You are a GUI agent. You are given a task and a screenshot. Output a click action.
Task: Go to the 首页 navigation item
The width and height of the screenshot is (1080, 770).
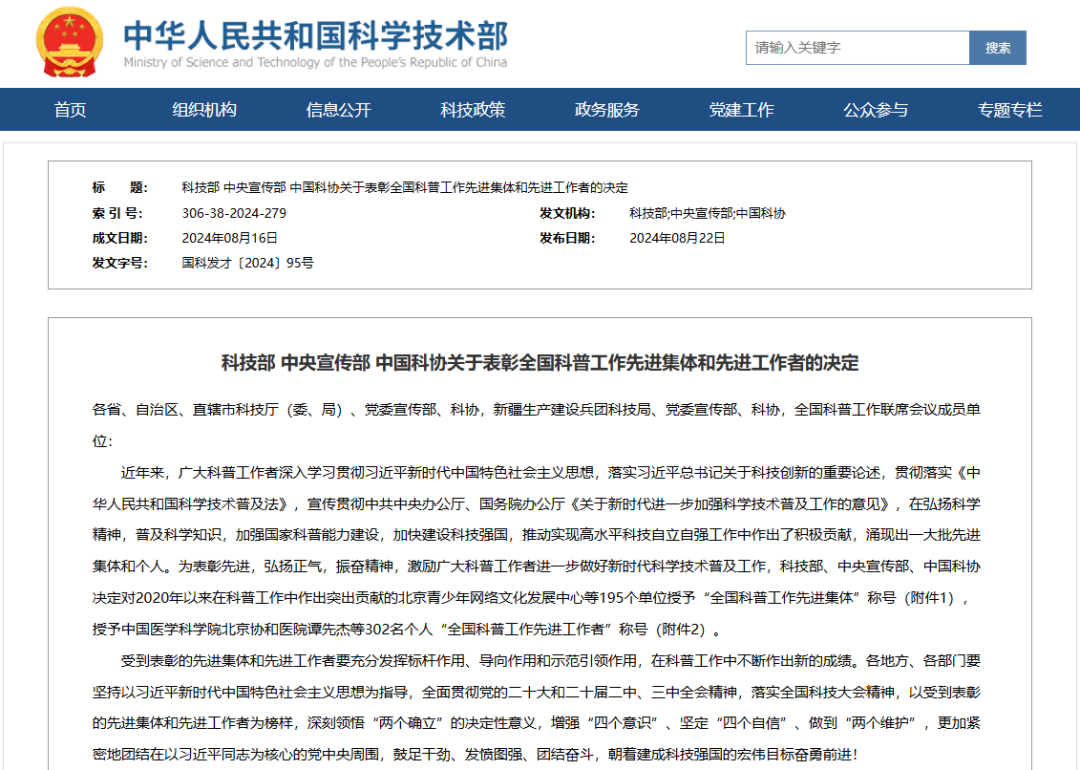tap(70, 110)
